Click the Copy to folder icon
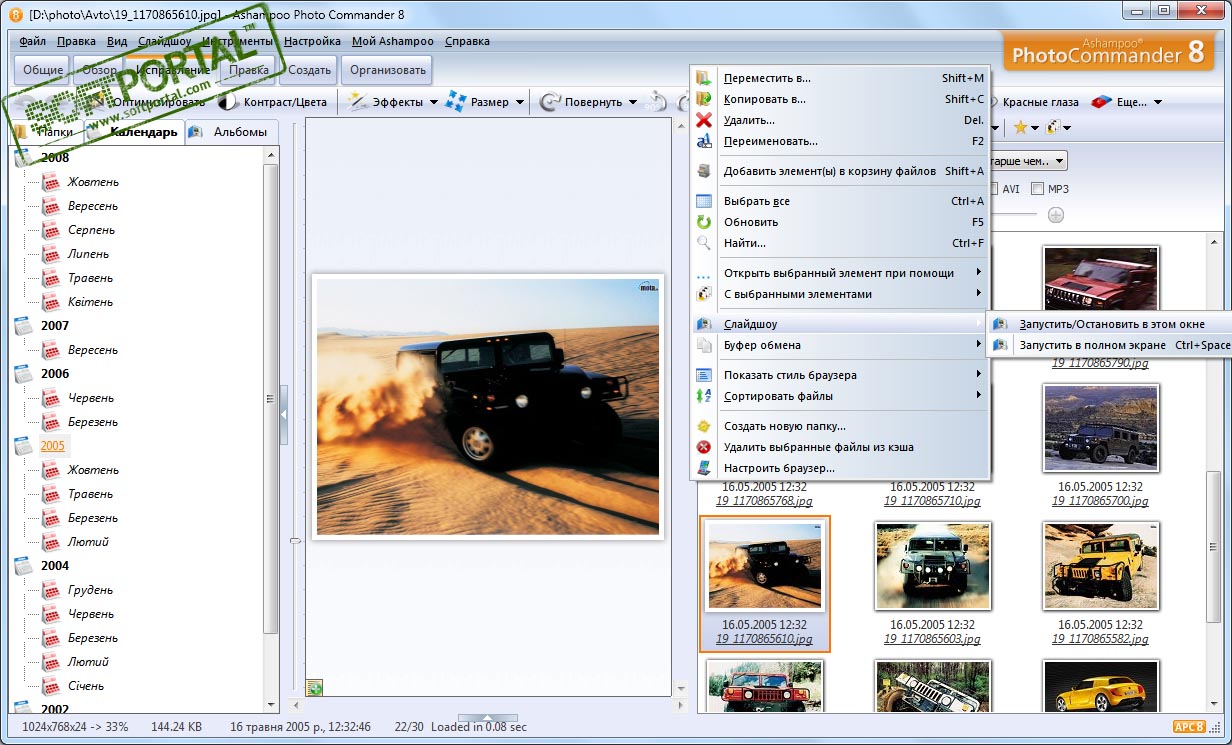The width and height of the screenshot is (1232, 745). 704,99
